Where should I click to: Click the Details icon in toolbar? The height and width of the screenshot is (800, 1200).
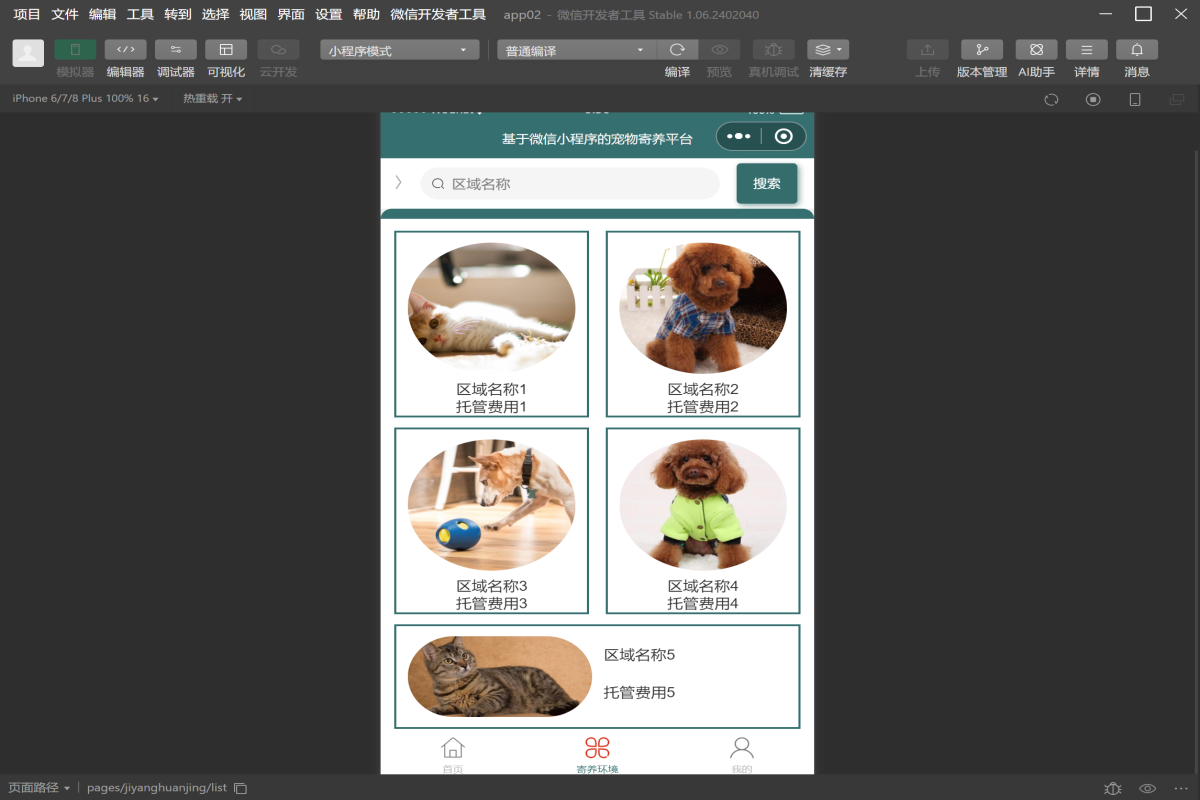(1086, 50)
